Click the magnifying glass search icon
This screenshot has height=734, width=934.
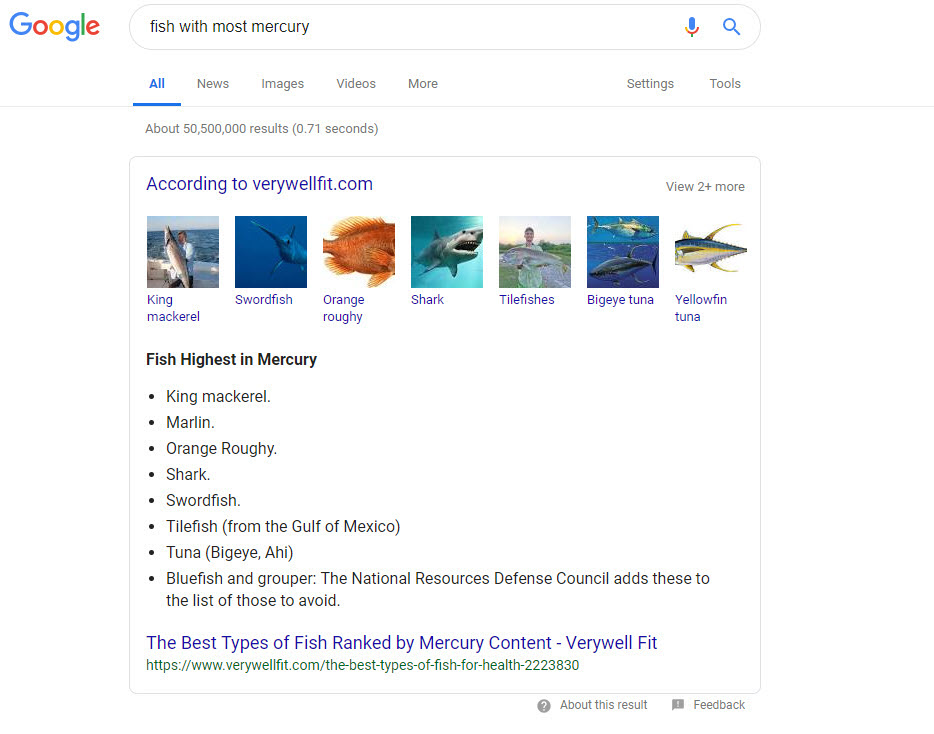coord(732,27)
